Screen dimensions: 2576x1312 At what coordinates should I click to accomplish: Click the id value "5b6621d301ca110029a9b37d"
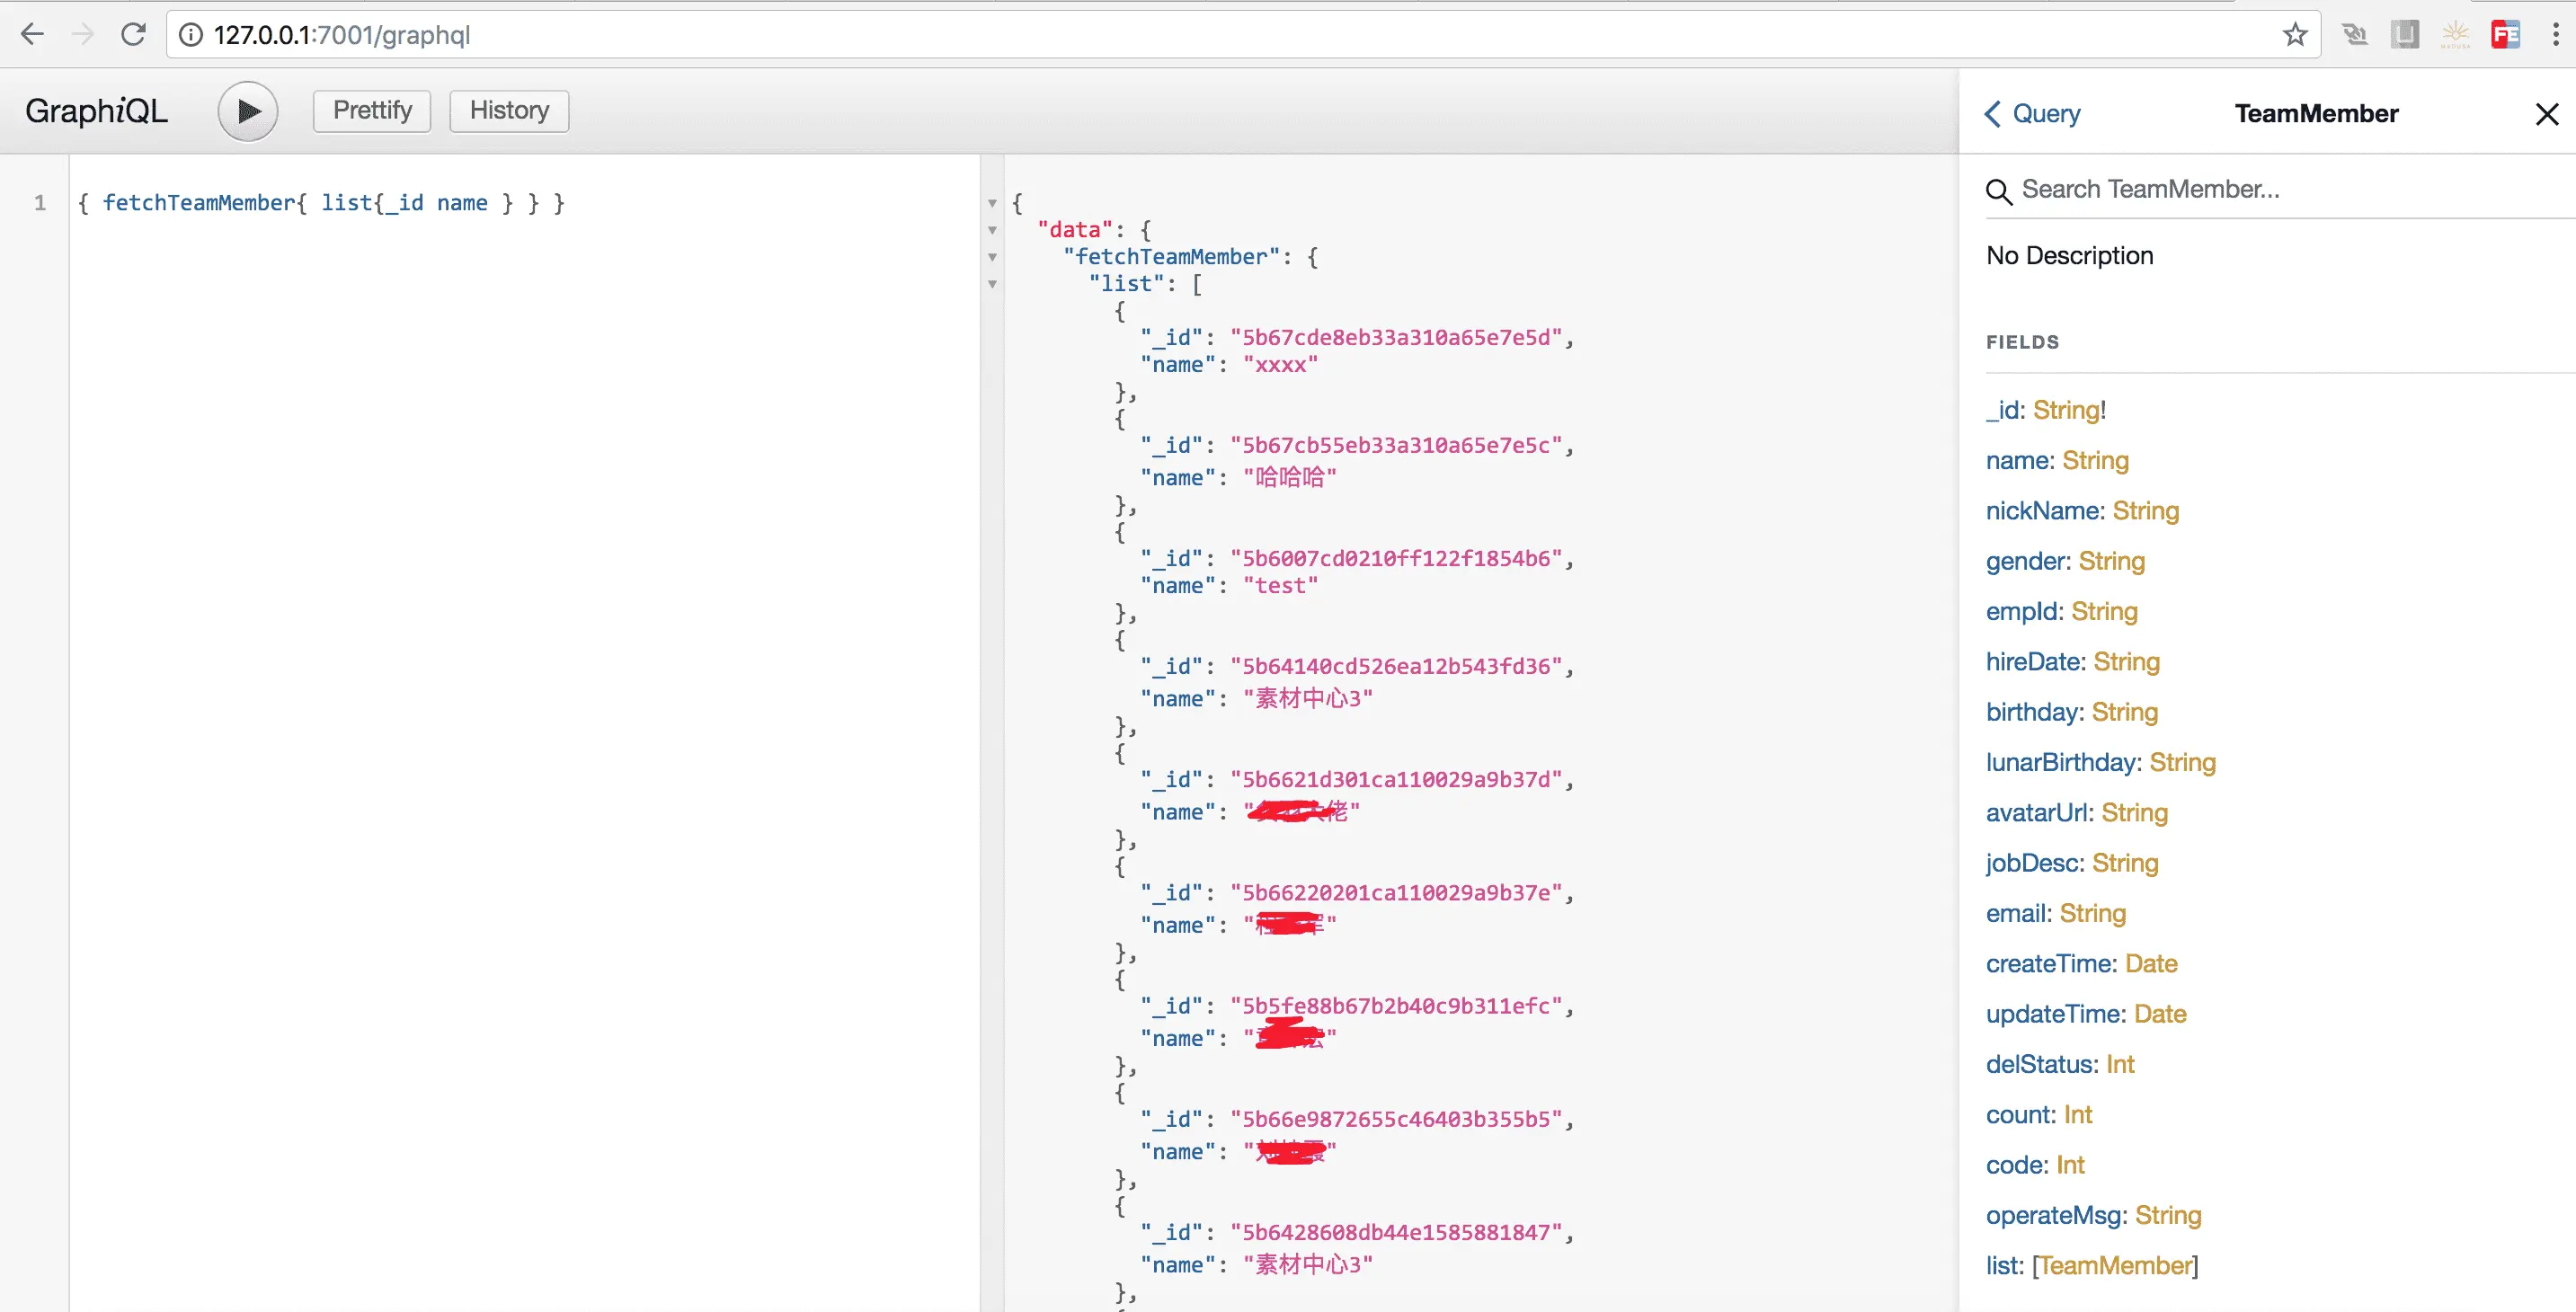pos(1396,780)
